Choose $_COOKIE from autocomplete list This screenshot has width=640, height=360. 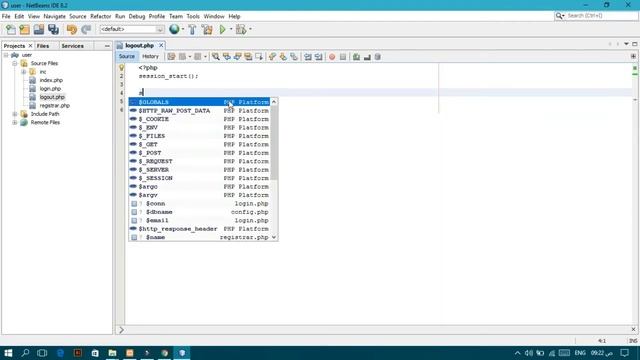199,119
